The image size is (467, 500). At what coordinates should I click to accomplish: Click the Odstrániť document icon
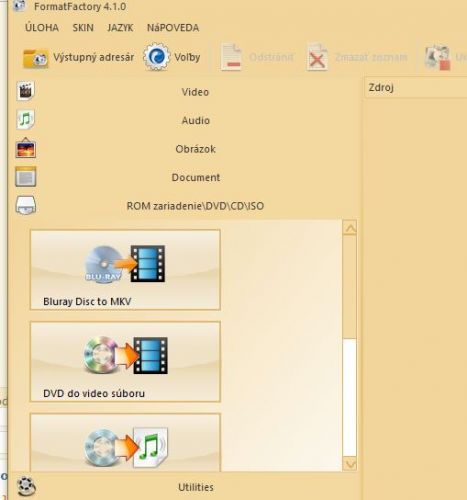tap(231, 57)
